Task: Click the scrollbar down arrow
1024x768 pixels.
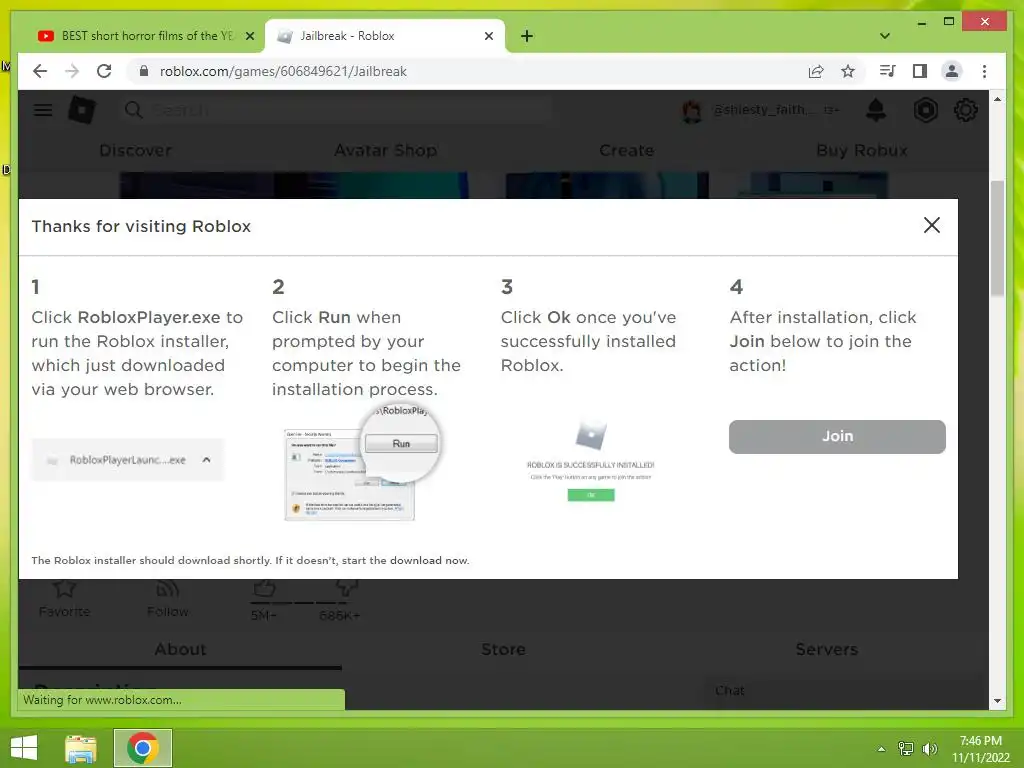Action: [997, 701]
